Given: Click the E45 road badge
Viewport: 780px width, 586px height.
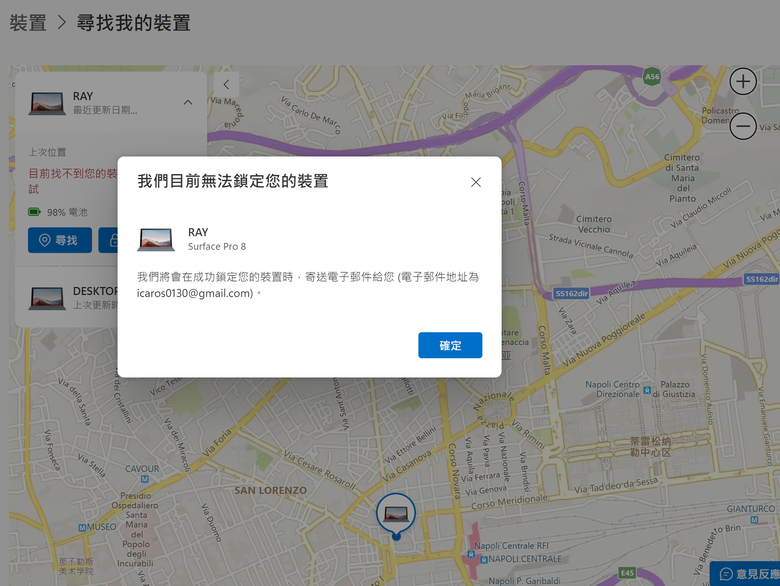Looking at the screenshot, I should (x=627, y=573).
